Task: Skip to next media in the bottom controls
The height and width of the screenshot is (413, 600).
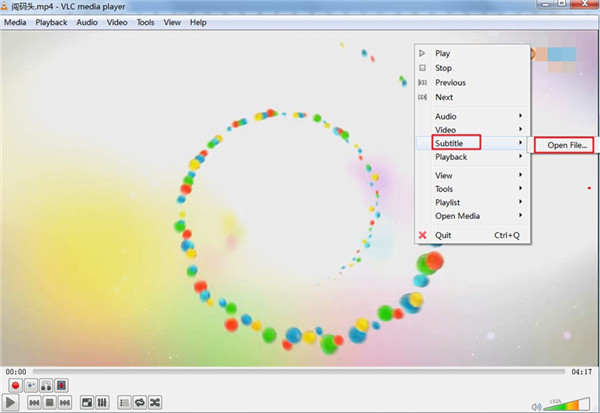Action: 65,403
